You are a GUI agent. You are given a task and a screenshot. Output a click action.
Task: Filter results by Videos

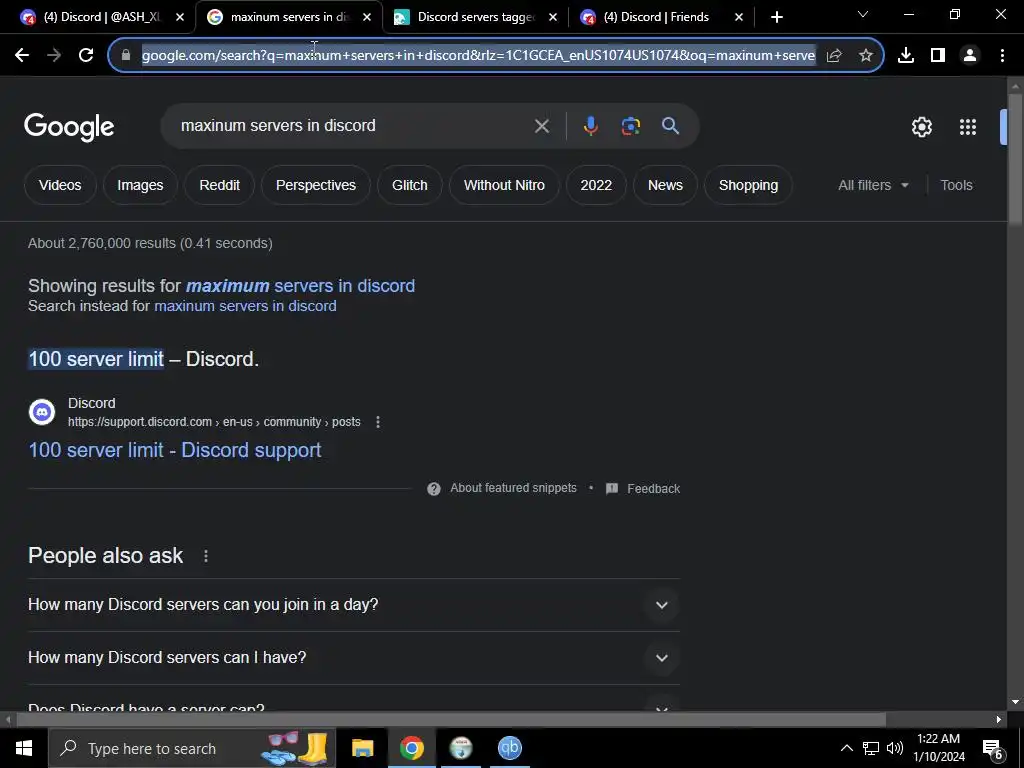60,185
